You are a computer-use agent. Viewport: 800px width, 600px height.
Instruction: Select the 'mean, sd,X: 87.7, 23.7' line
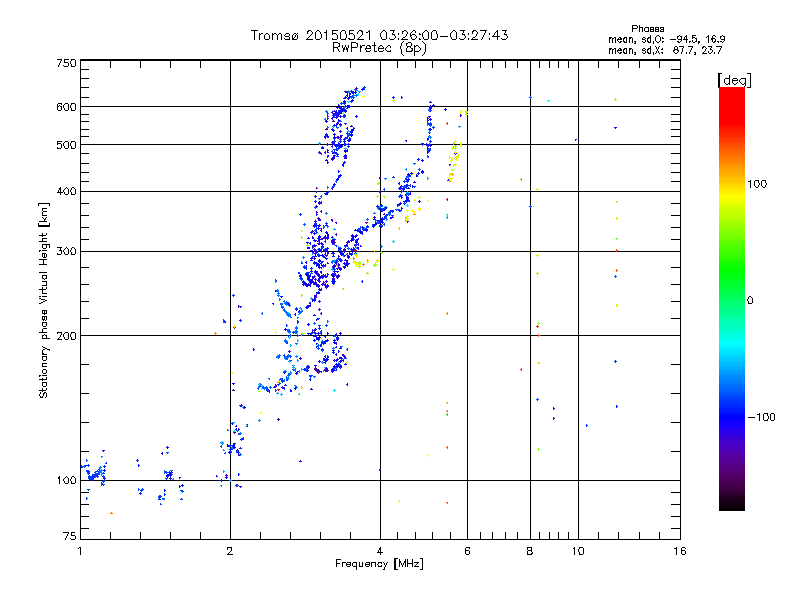[x=665, y=50]
